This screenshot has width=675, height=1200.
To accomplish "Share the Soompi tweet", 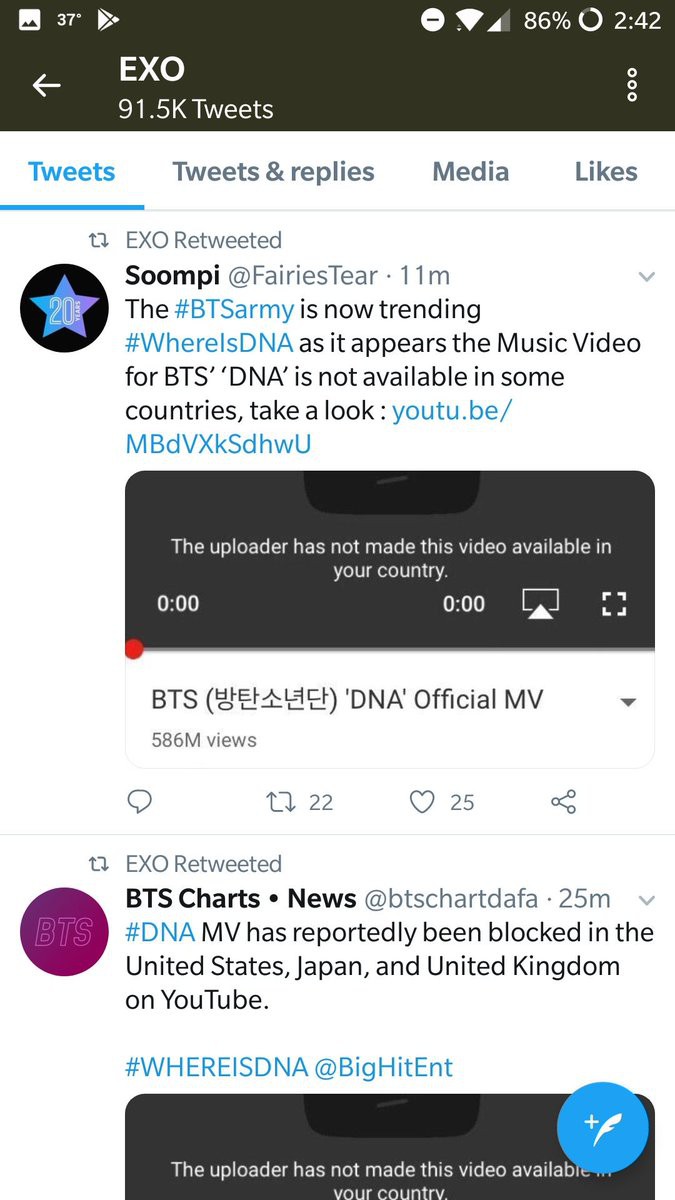I will coord(564,801).
